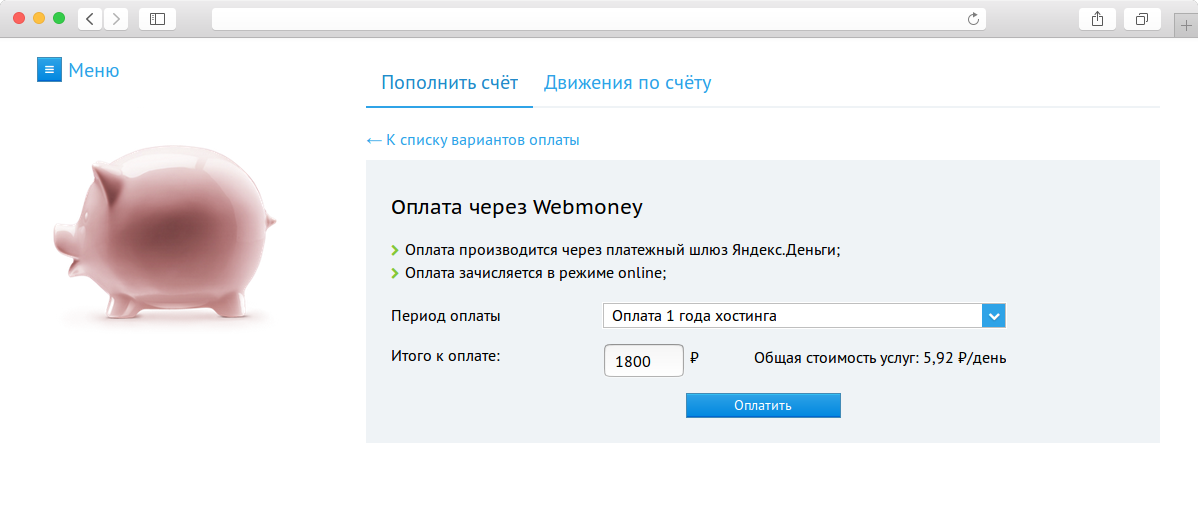Go back via 'К списку вариантов оплаты' link
Screen dimensions: 1198x515
(x=473, y=141)
